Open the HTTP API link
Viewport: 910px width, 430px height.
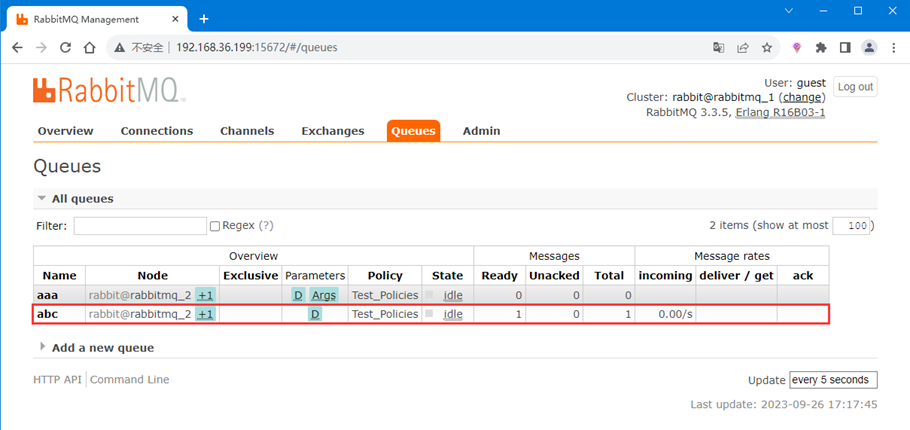pos(57,380)
